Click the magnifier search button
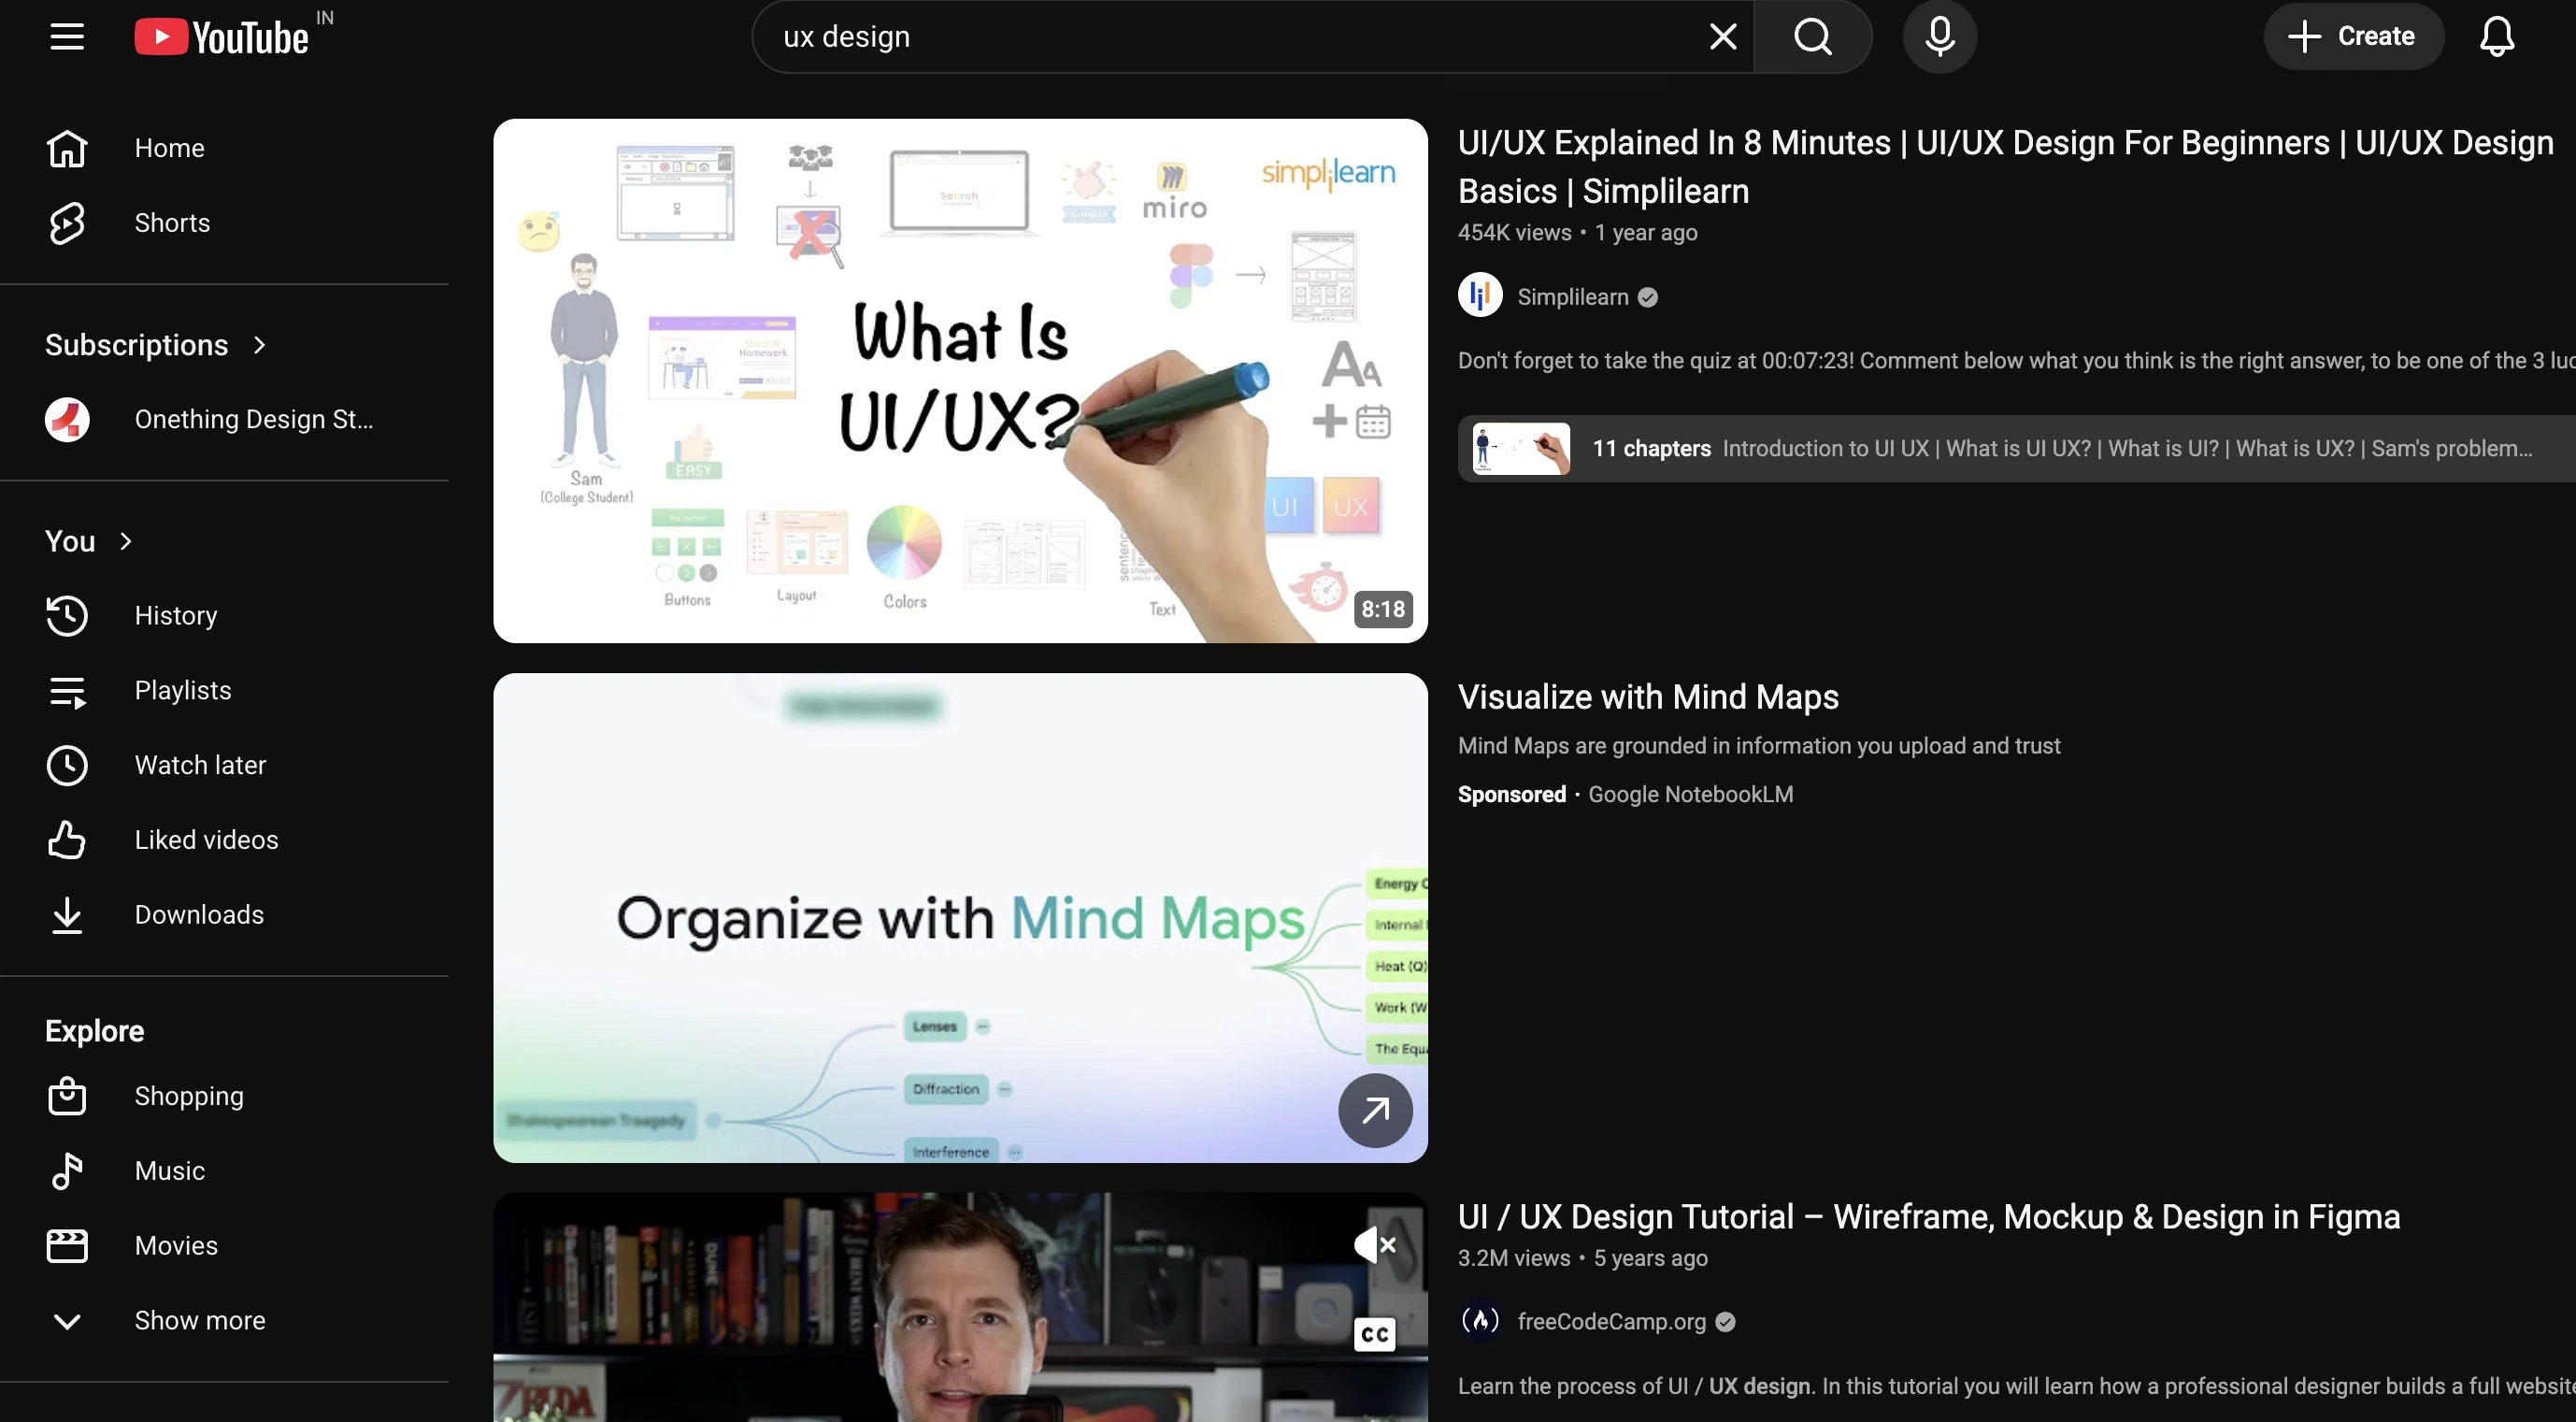2576x1422 pixels. 1812,37
